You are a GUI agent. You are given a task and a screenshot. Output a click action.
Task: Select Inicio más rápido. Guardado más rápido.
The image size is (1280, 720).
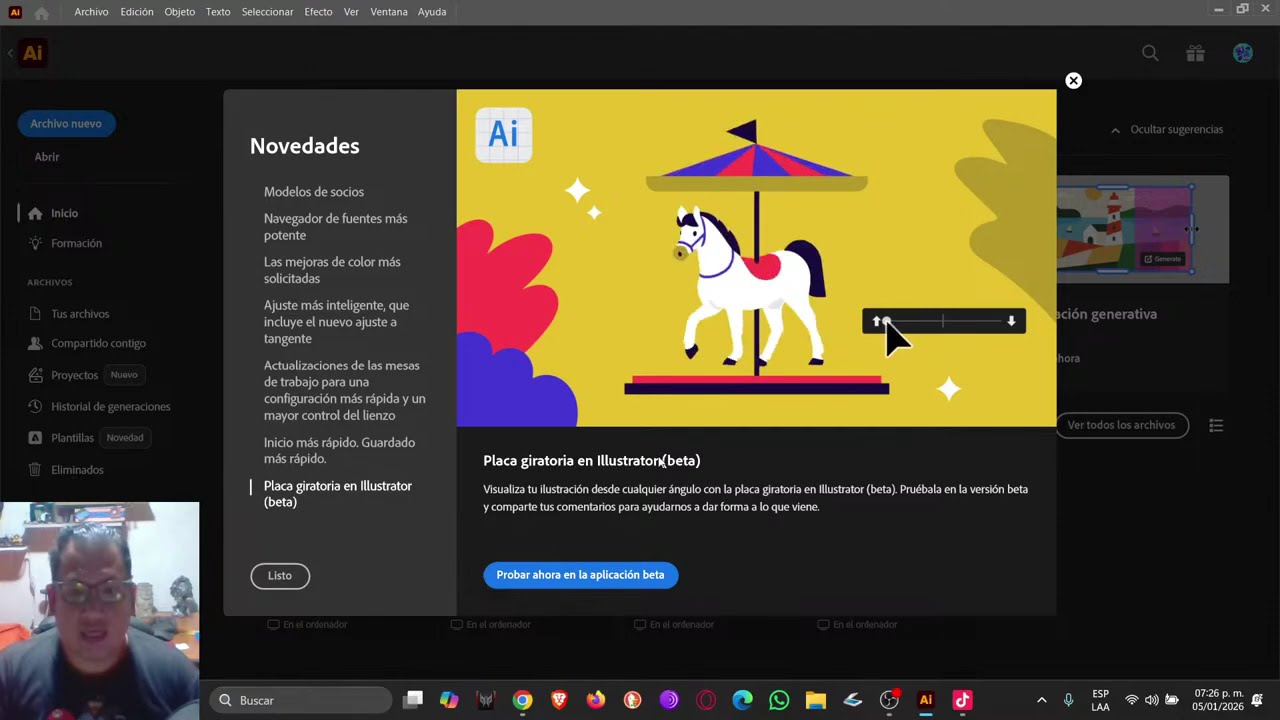pos(340,450)
